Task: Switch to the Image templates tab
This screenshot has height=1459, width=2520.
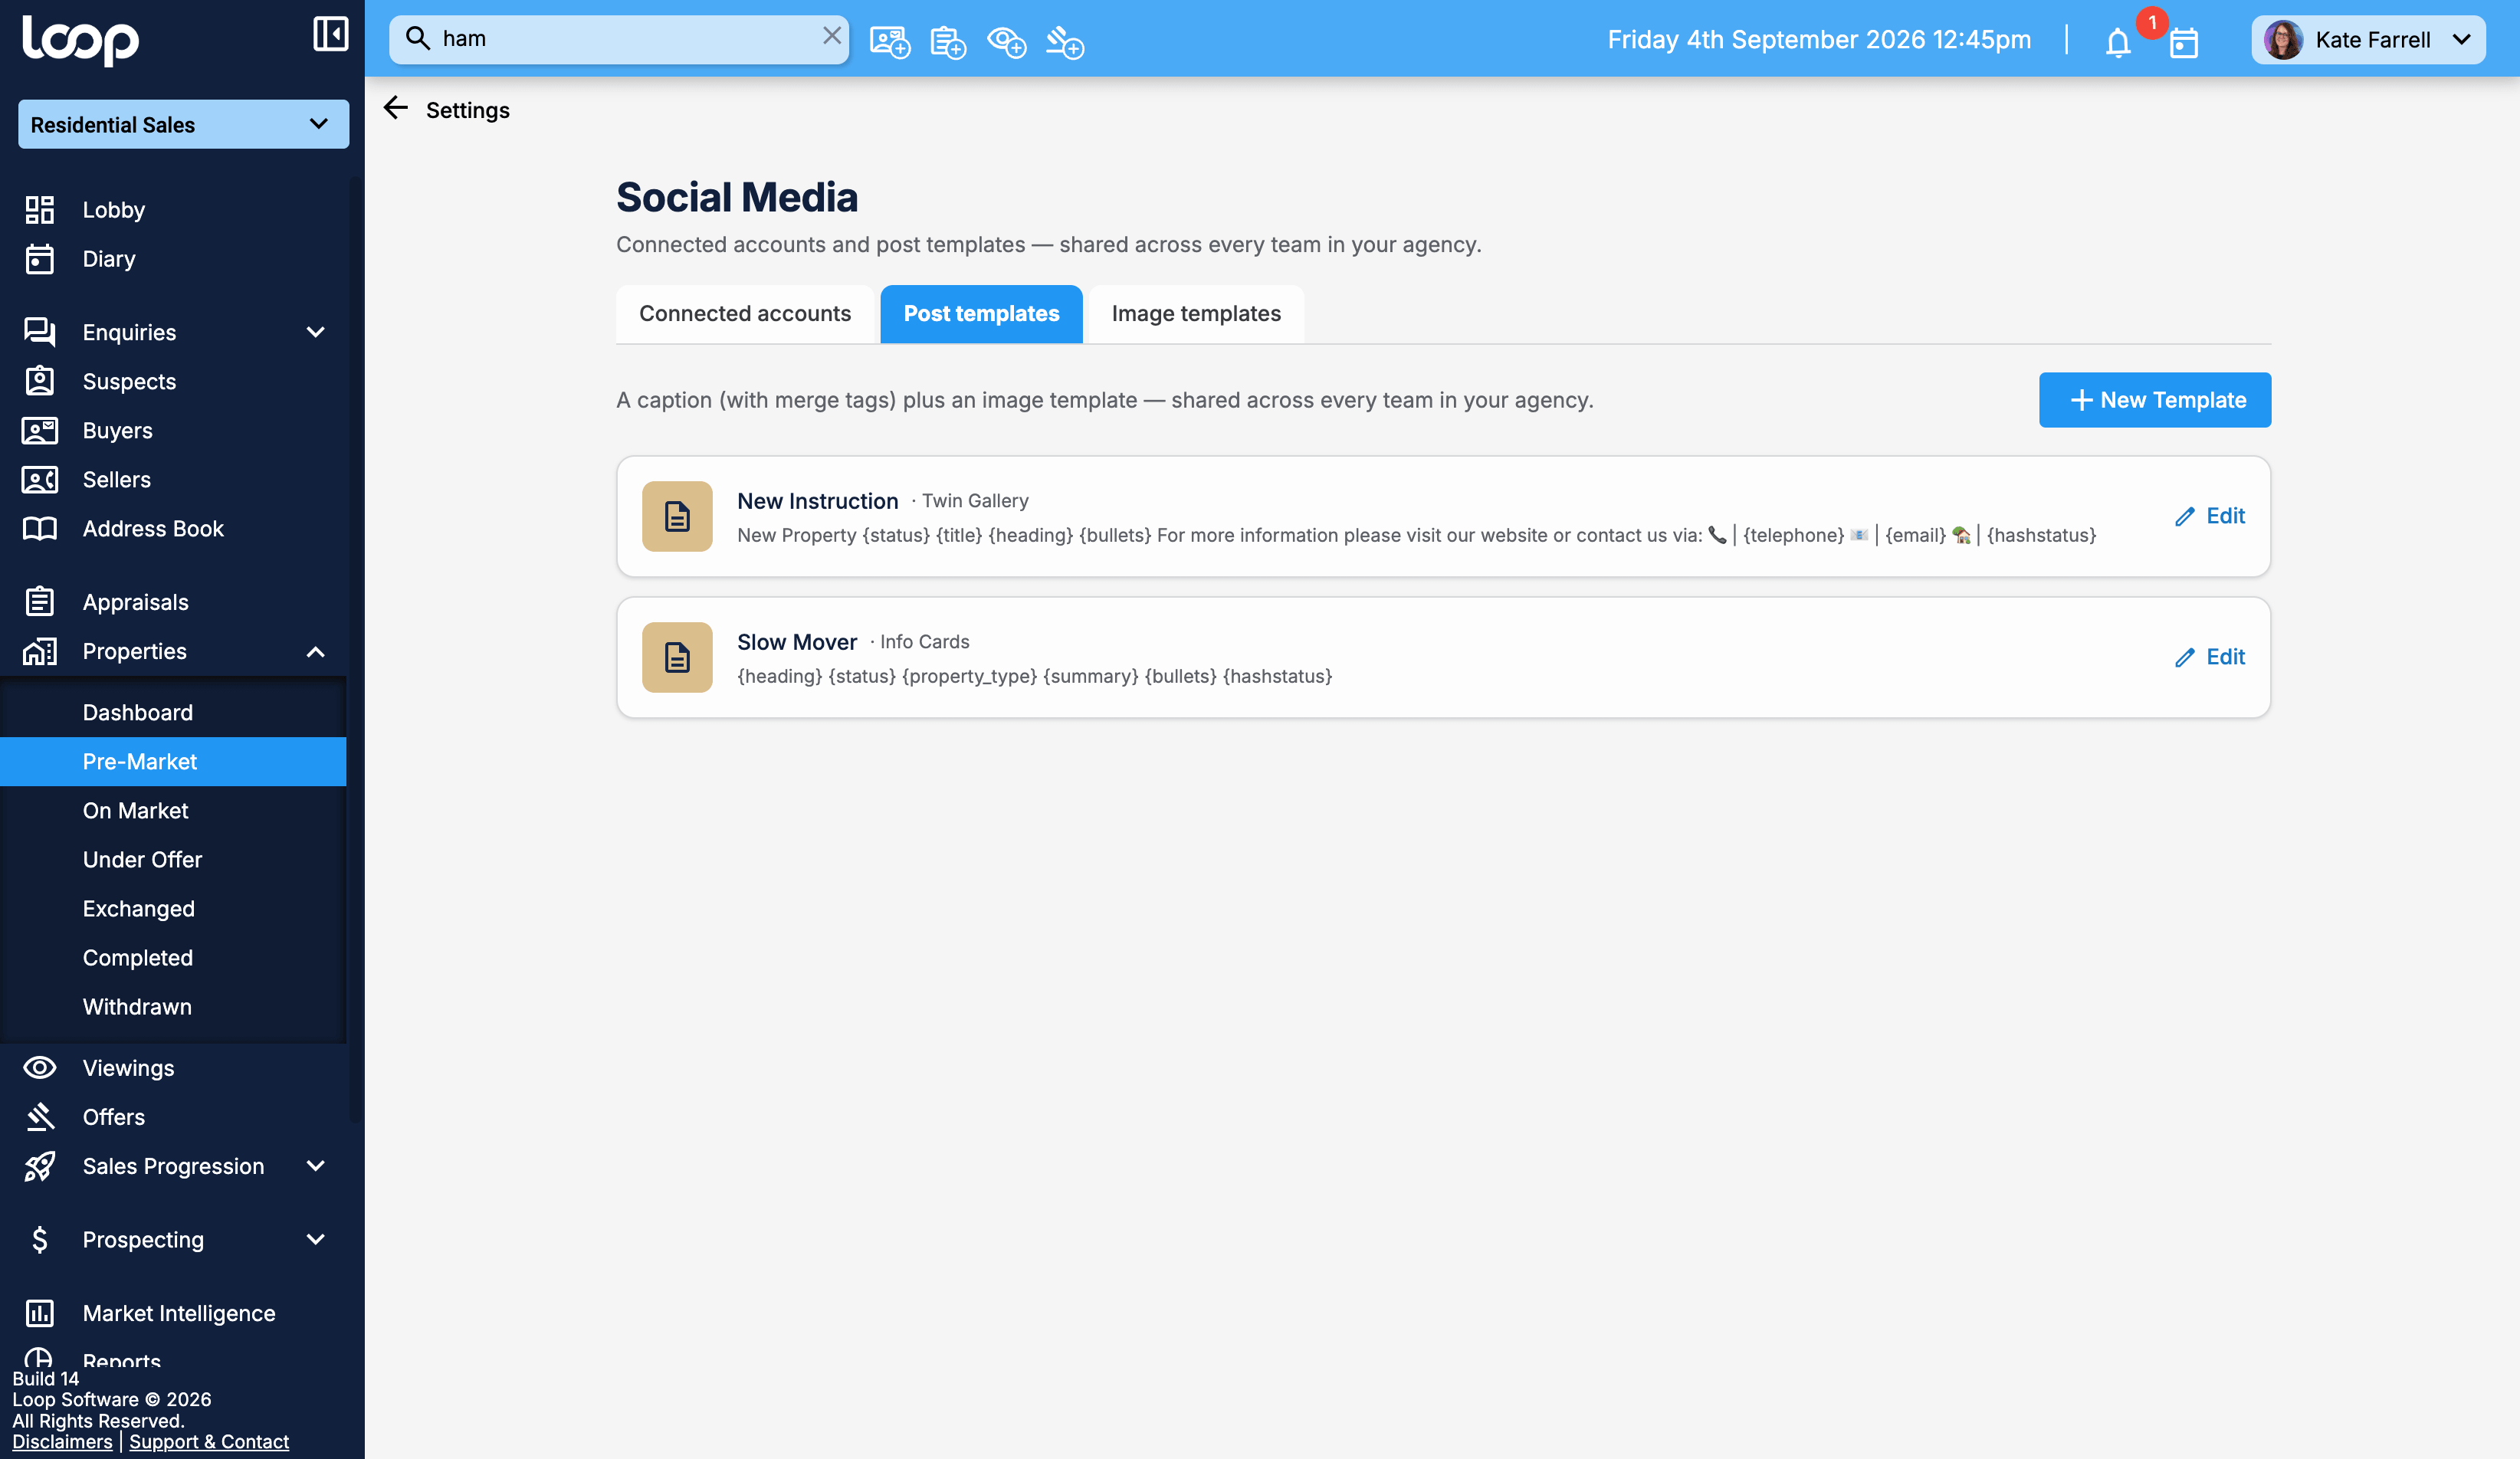Action: [x=1196, y=314]
